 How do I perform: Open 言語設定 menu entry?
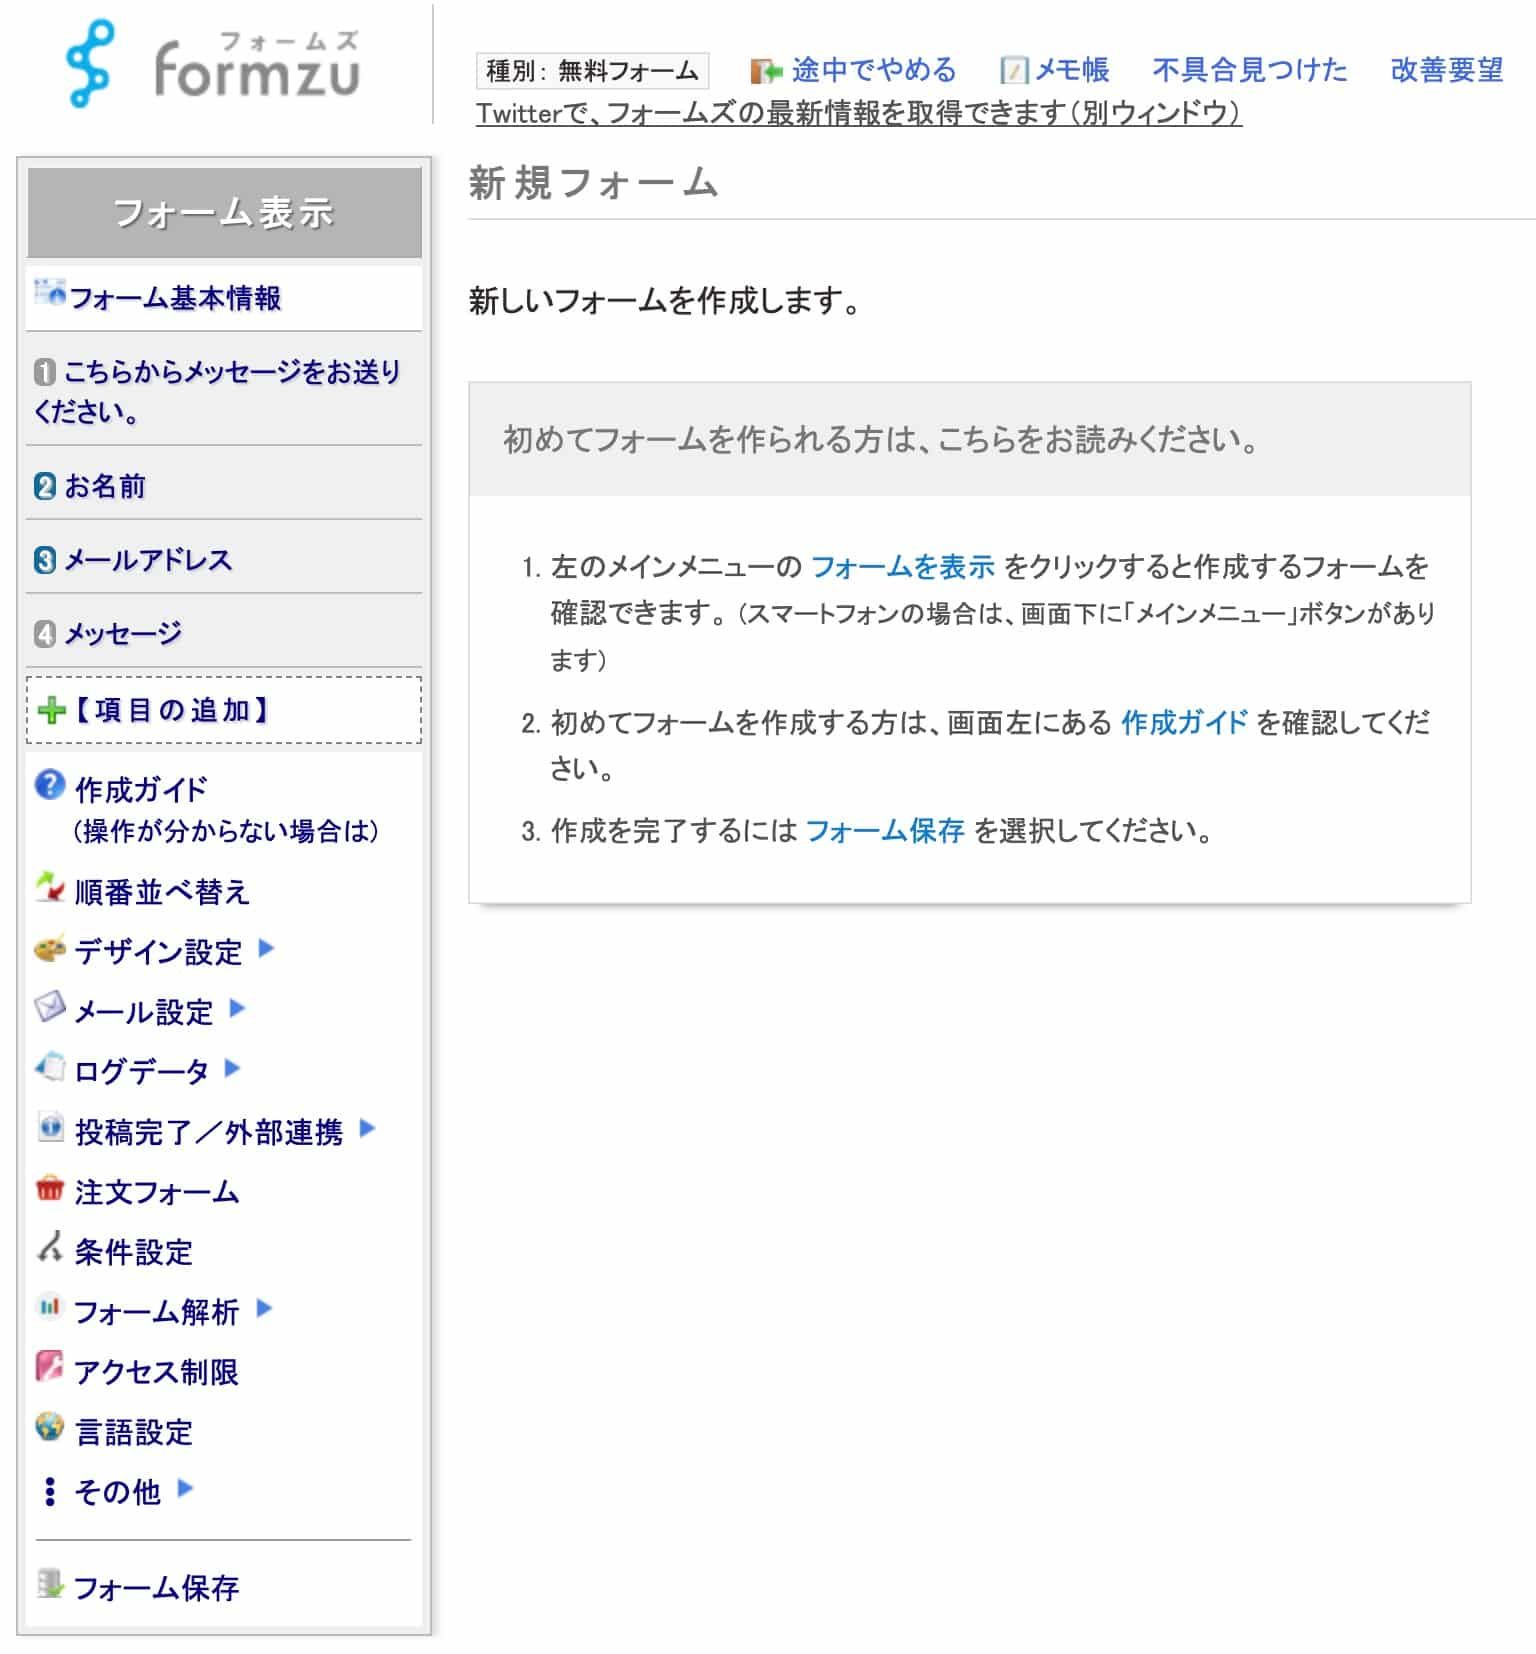[x=133, y=1432]
